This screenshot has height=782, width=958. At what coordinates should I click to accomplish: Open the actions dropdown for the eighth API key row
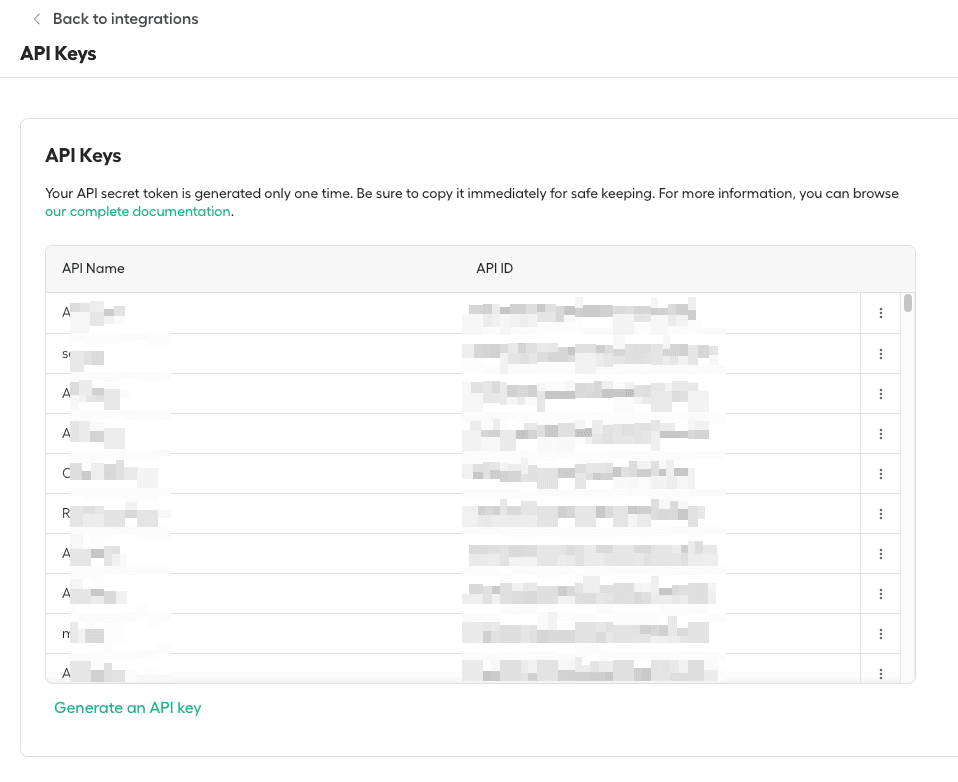click(881, 593)
